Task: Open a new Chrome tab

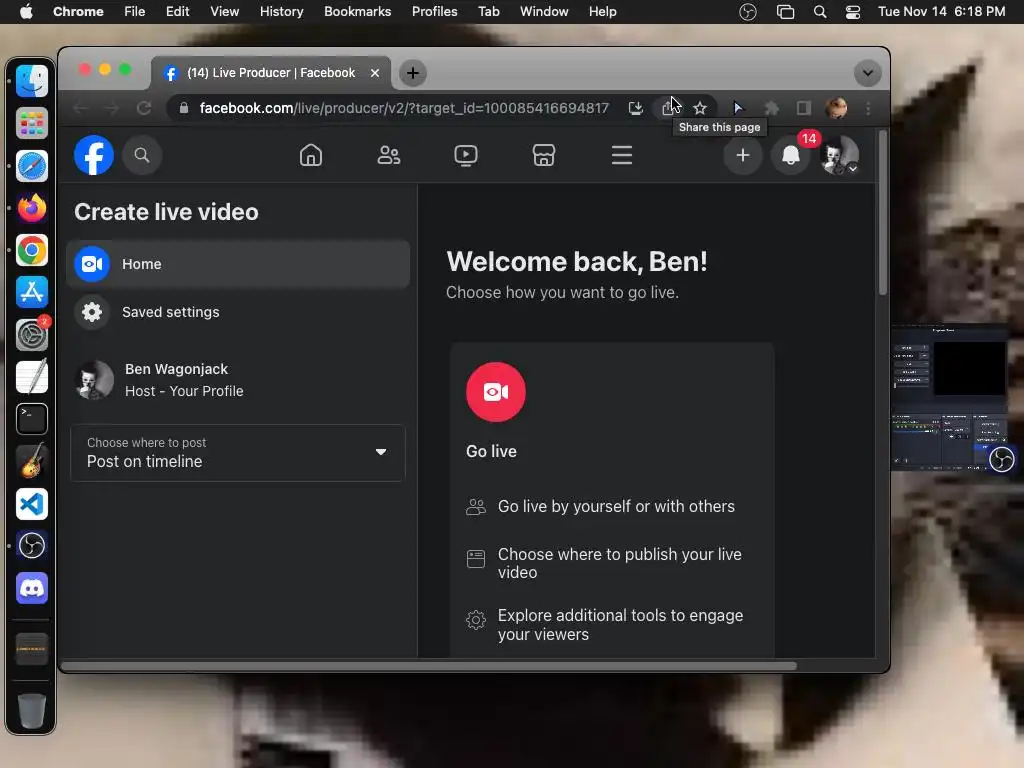Action: click(413, 72)
